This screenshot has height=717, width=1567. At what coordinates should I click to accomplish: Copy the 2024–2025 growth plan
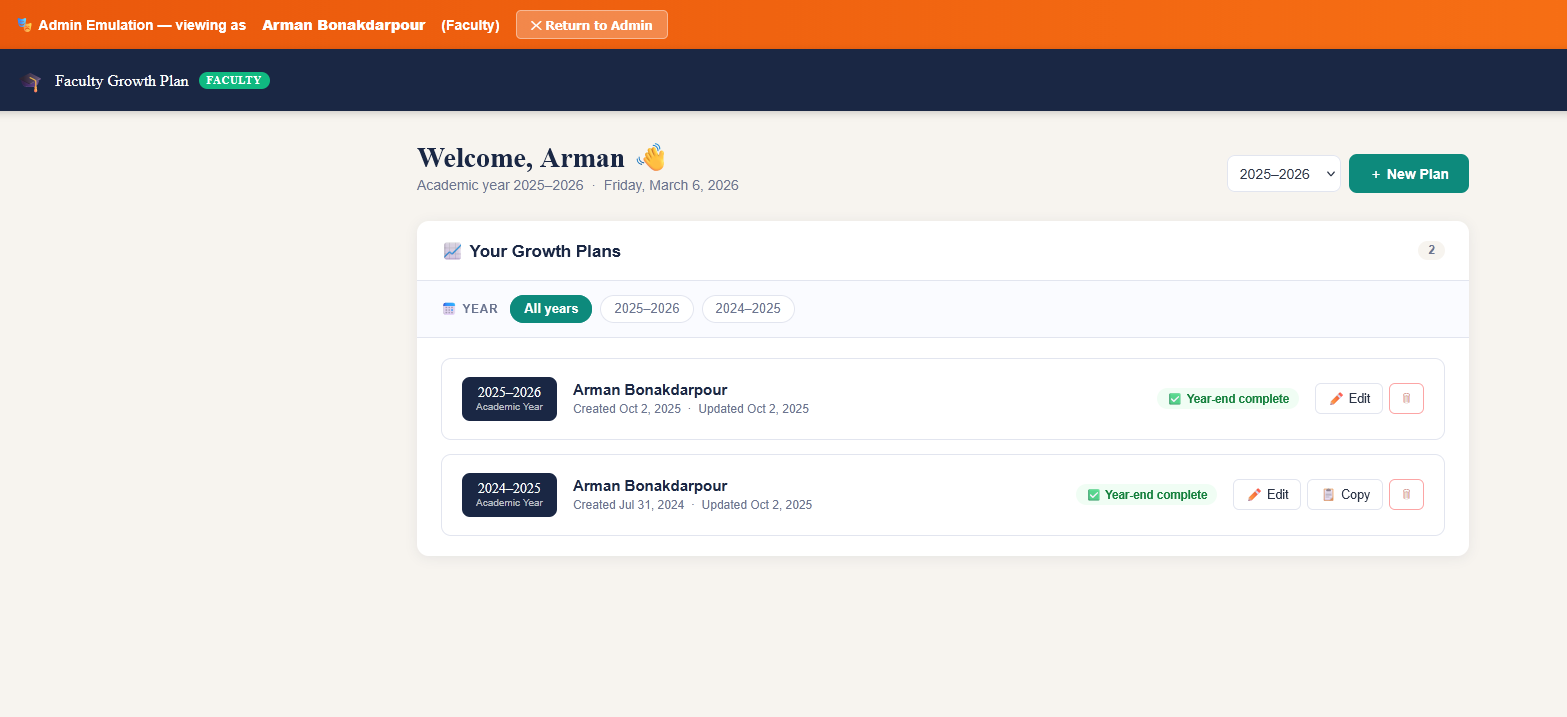(x=1344, y=494)
